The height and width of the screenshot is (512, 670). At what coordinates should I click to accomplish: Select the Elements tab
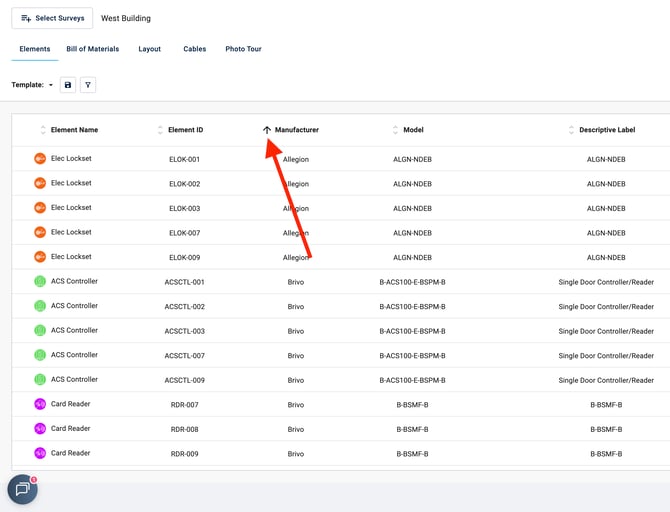point(35,49)
